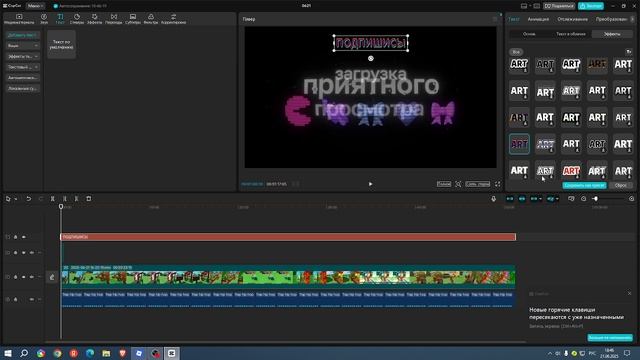Click the Export (Экспорт) button at top
The height and width of the screenshot is (360, 640).
coord(591,6)
